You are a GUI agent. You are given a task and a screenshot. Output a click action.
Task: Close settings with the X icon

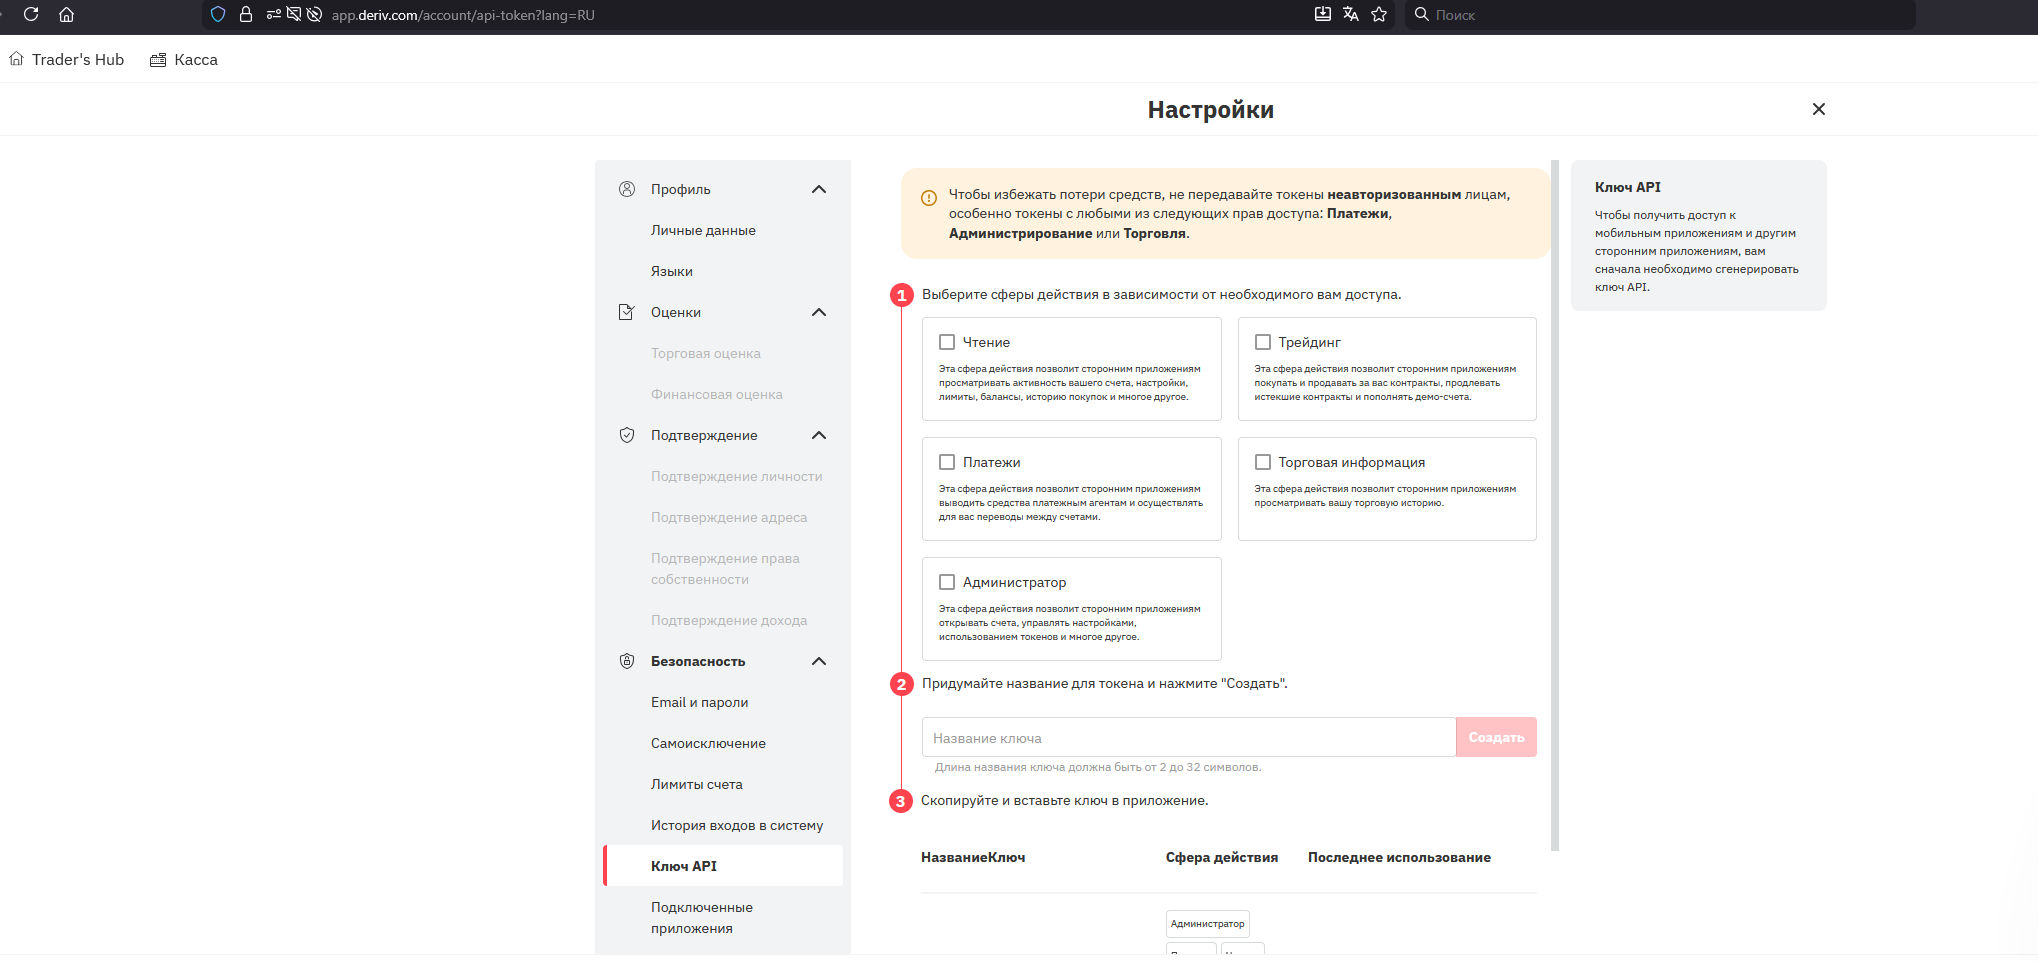[x=1819, y=109]
